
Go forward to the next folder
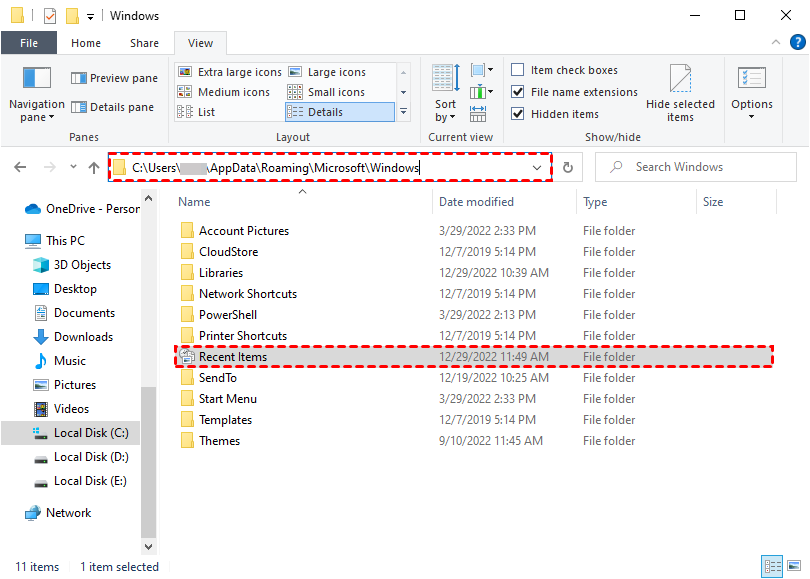tap(50, 167)
